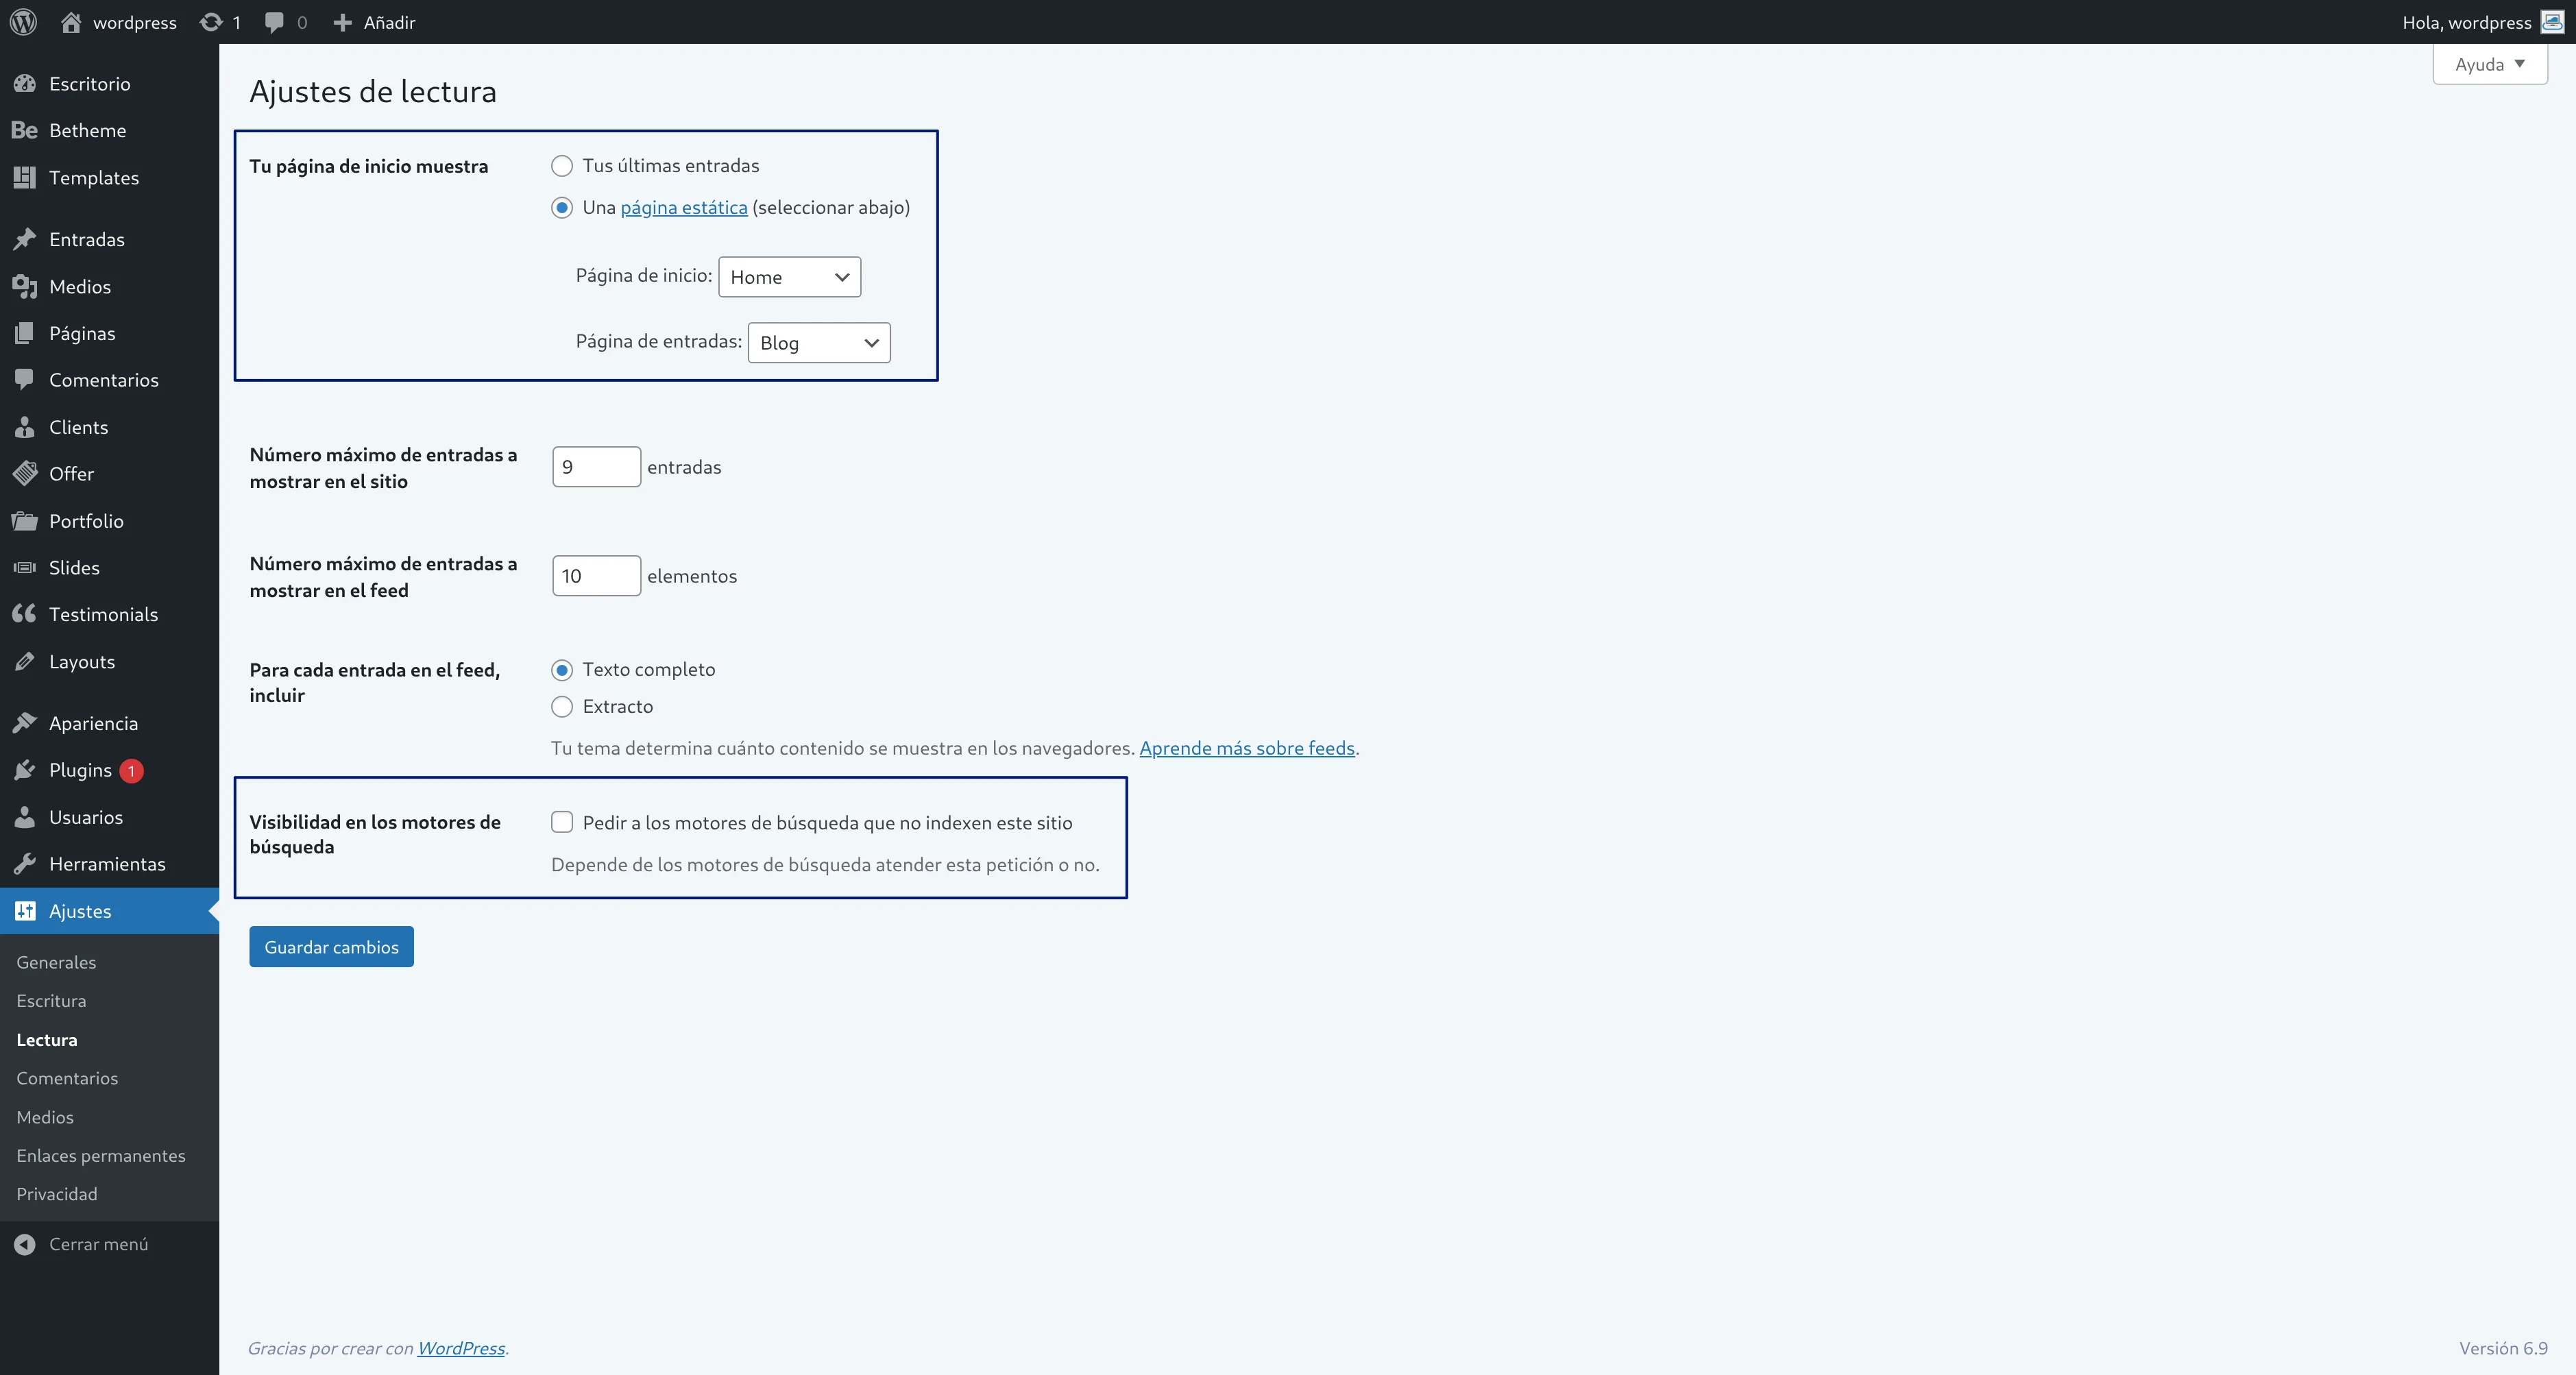Select the Portfolio folder icon

click(25, 520)
